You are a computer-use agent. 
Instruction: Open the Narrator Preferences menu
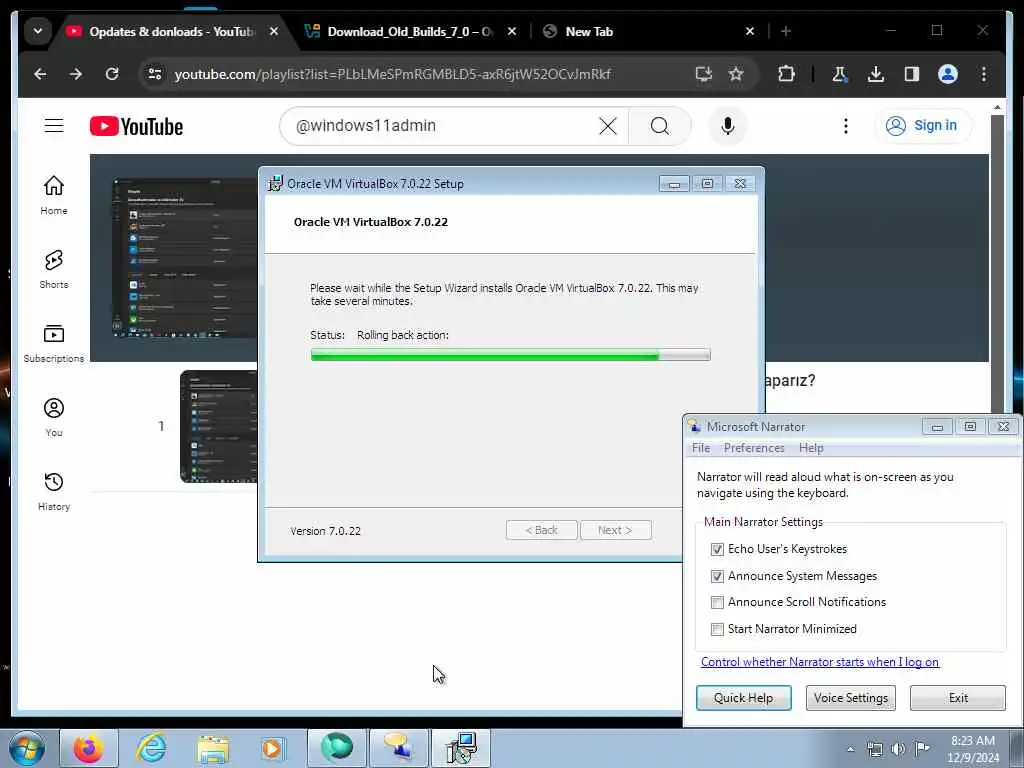pos(754,448)
